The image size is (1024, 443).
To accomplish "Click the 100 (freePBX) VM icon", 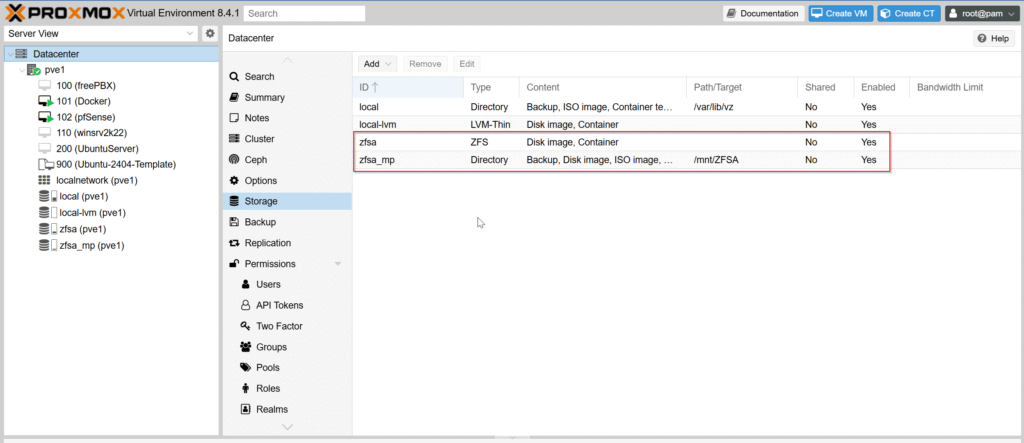I will click(x=44, y=86).
